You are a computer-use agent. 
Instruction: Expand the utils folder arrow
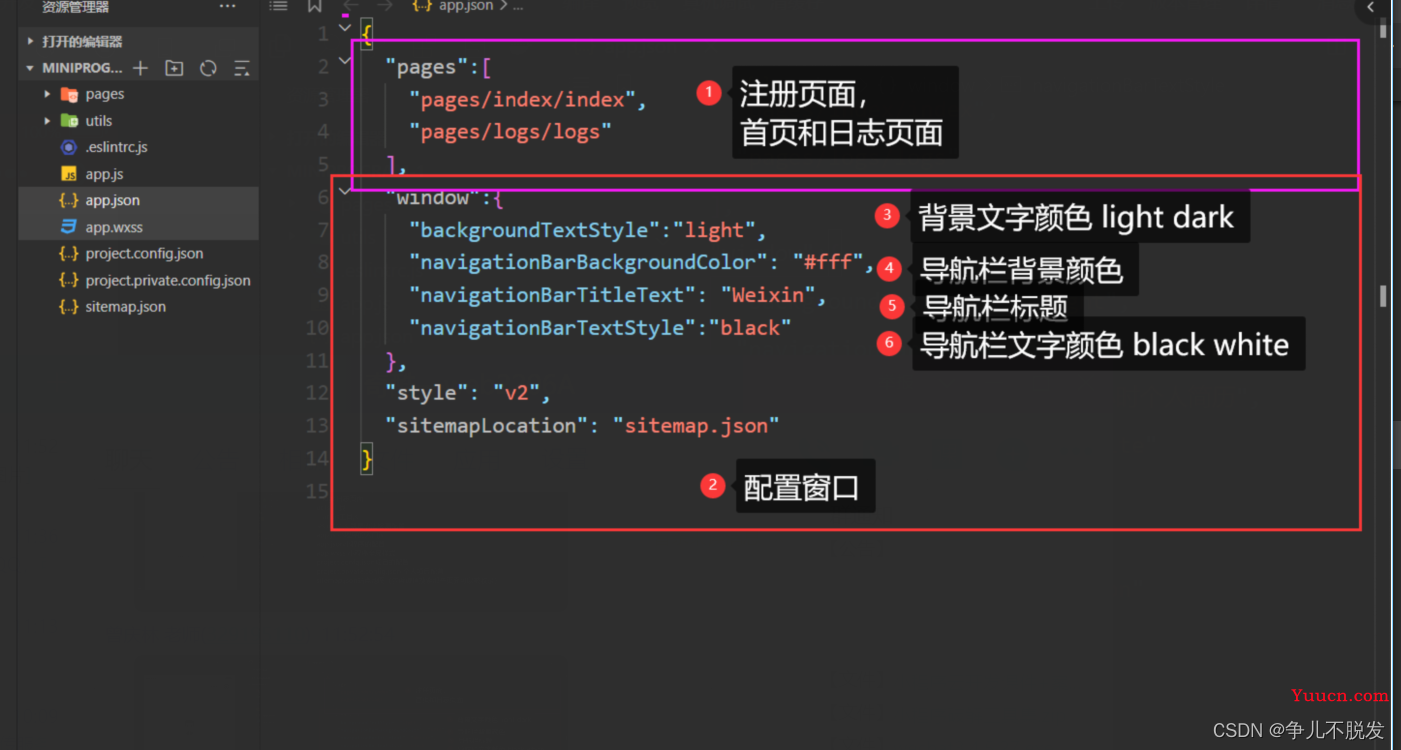[x=47, y=121]
